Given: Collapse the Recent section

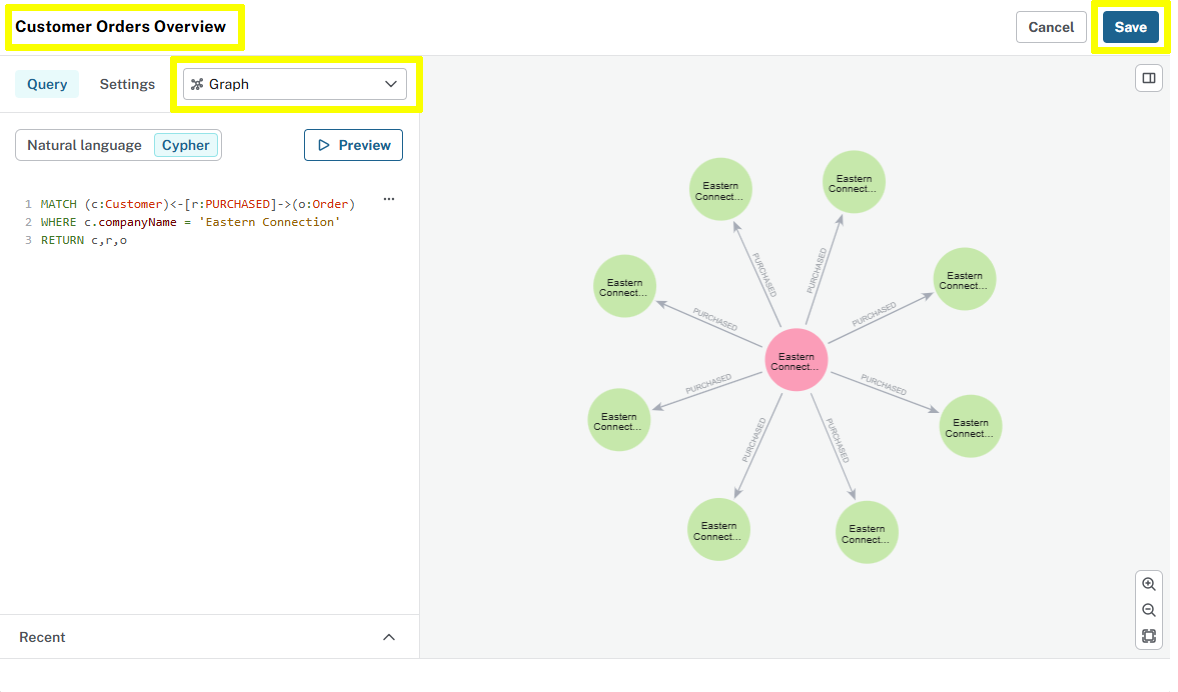Looking at the screenshot, I should [389, 637].
